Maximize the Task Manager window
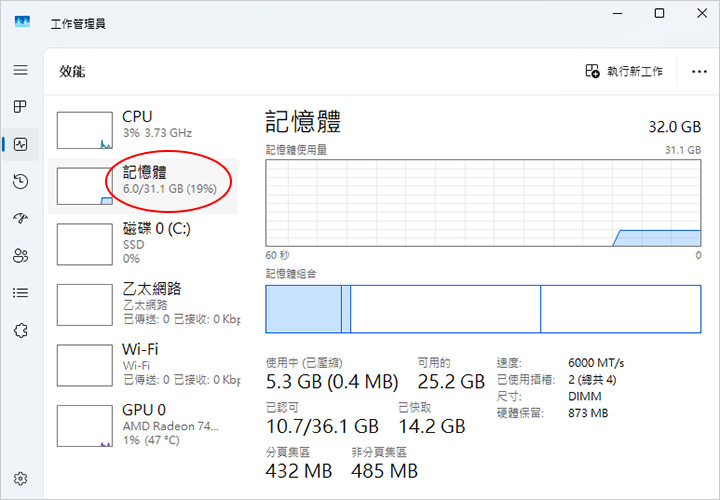This screenshot has width=720, height=500. pyautogui.click(x=659, y=13)
